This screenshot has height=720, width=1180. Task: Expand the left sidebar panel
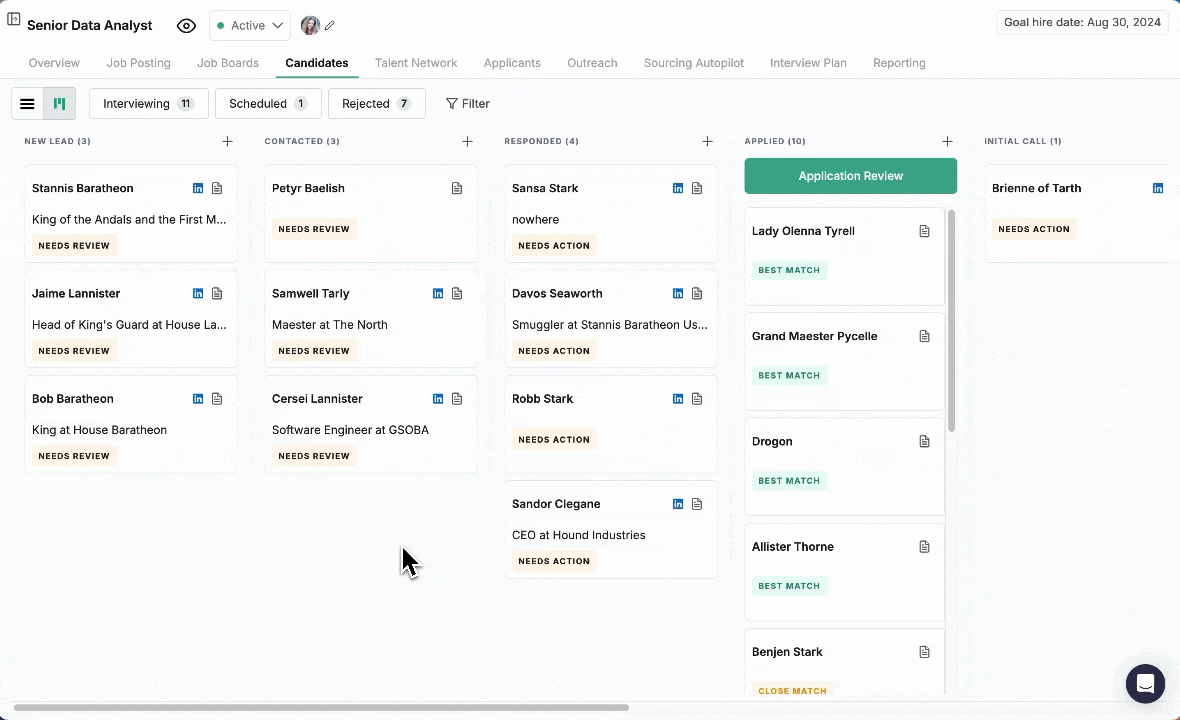pyautogui.click(x=13, y=20)
